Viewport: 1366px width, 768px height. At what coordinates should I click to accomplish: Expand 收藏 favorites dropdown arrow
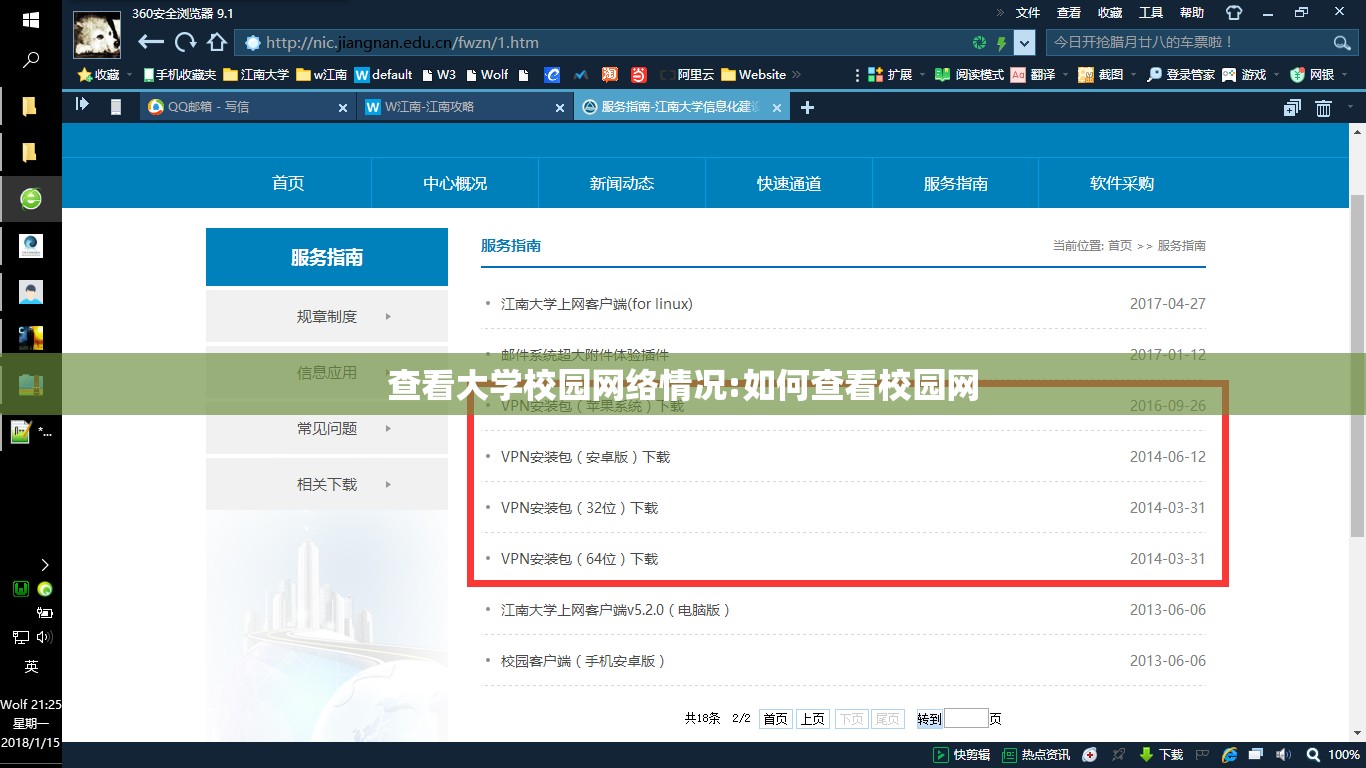130,75
